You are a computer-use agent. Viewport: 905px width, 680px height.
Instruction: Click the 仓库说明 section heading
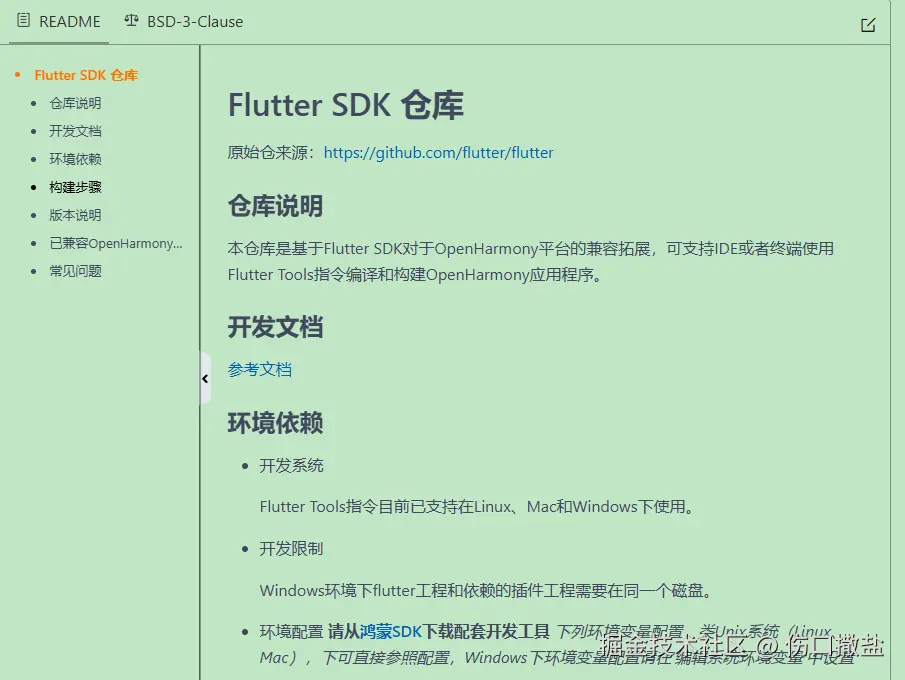(275, 206)
